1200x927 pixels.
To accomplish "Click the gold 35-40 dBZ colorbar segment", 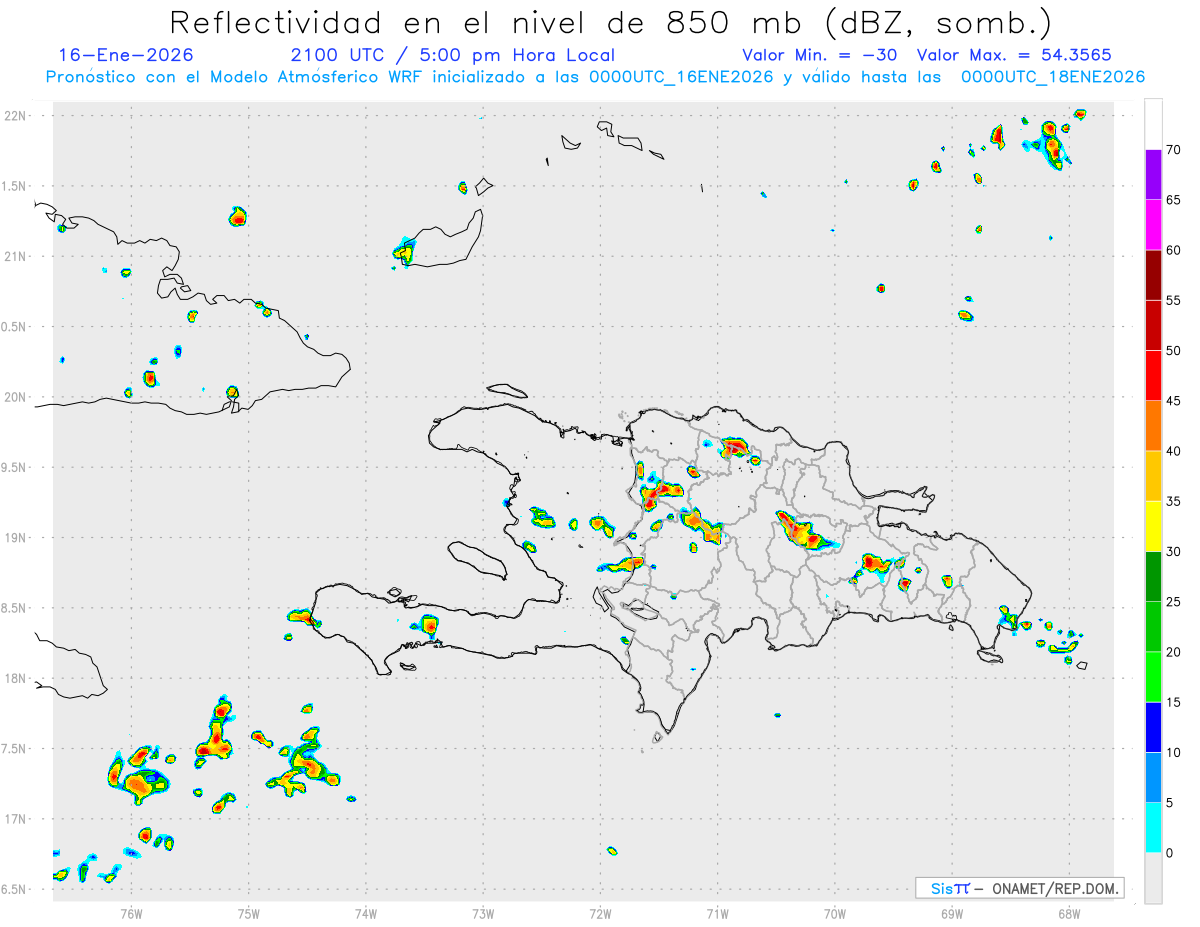I will (x=1153, y=476).
